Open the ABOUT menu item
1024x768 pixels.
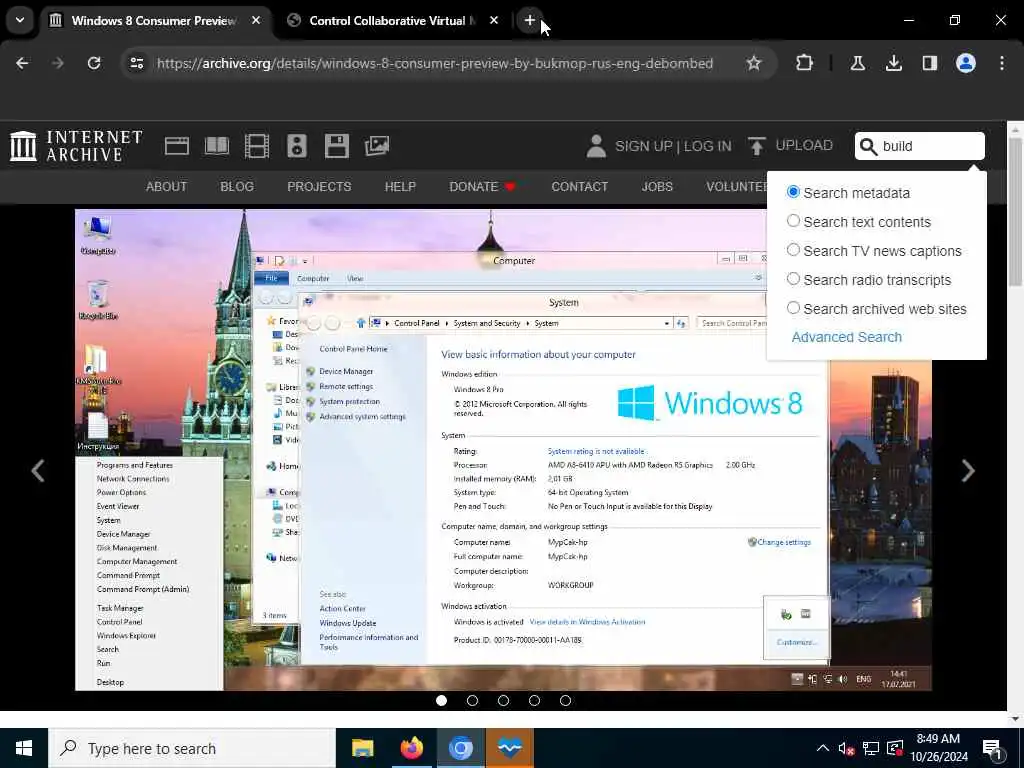pos(167,187)
